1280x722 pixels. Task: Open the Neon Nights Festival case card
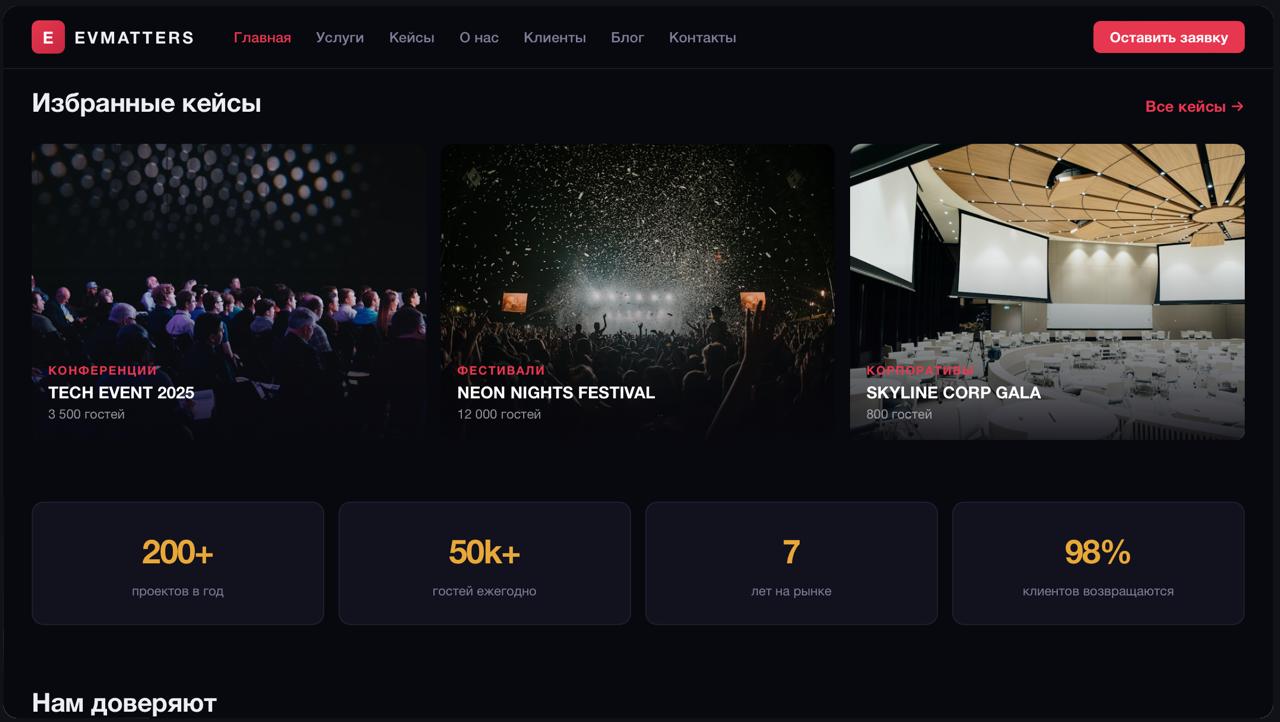638,292
